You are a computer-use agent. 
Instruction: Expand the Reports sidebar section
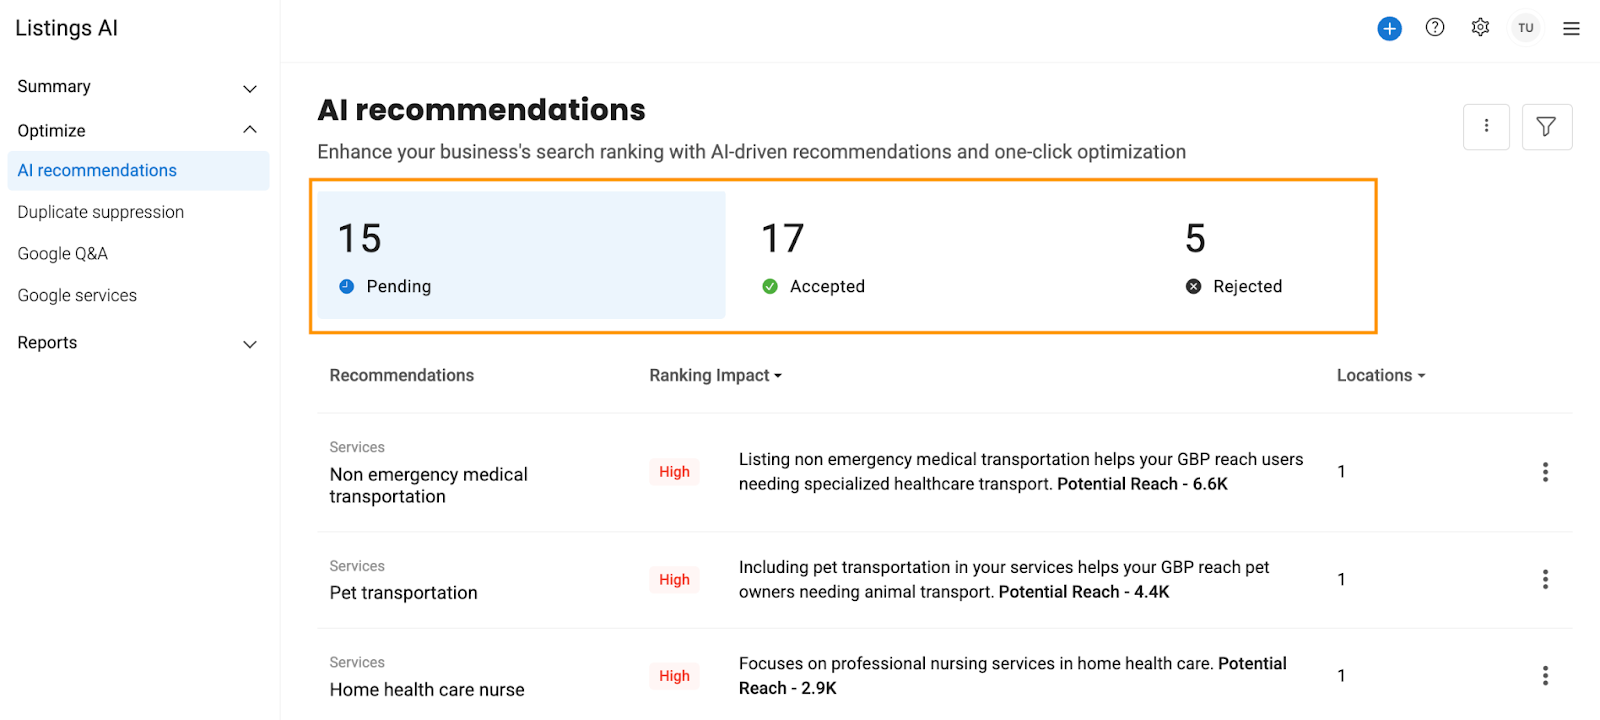[138, 343]
